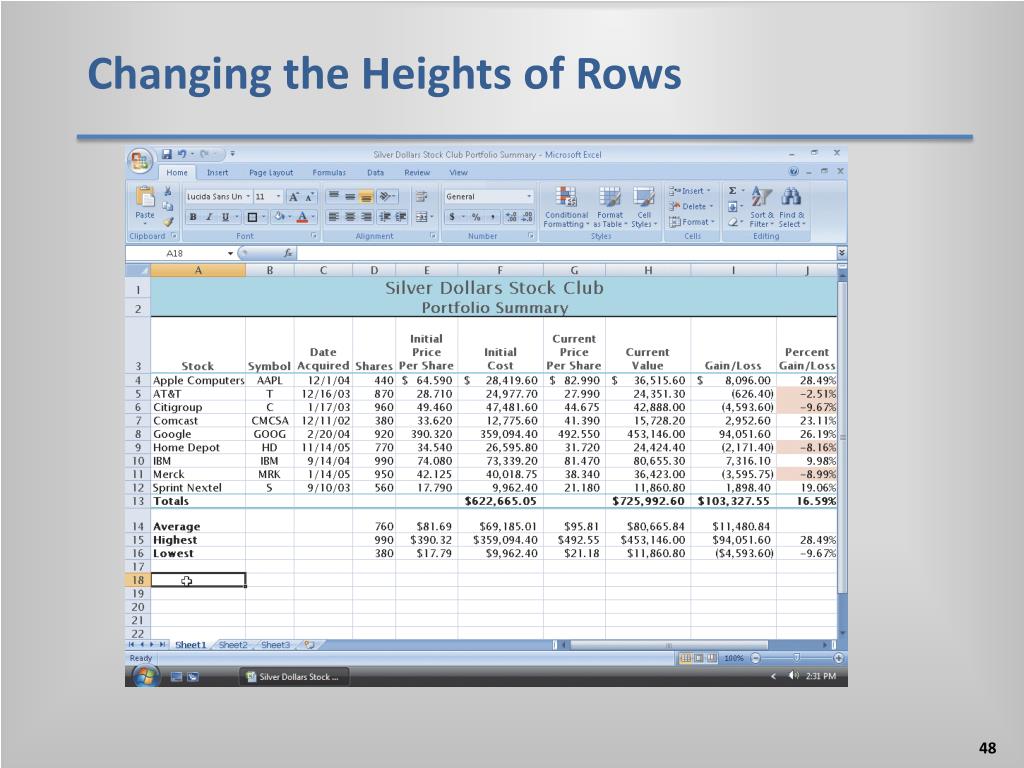
Task: Toggle Wrap Text in Alignment group
Action: tap(422, 197)
